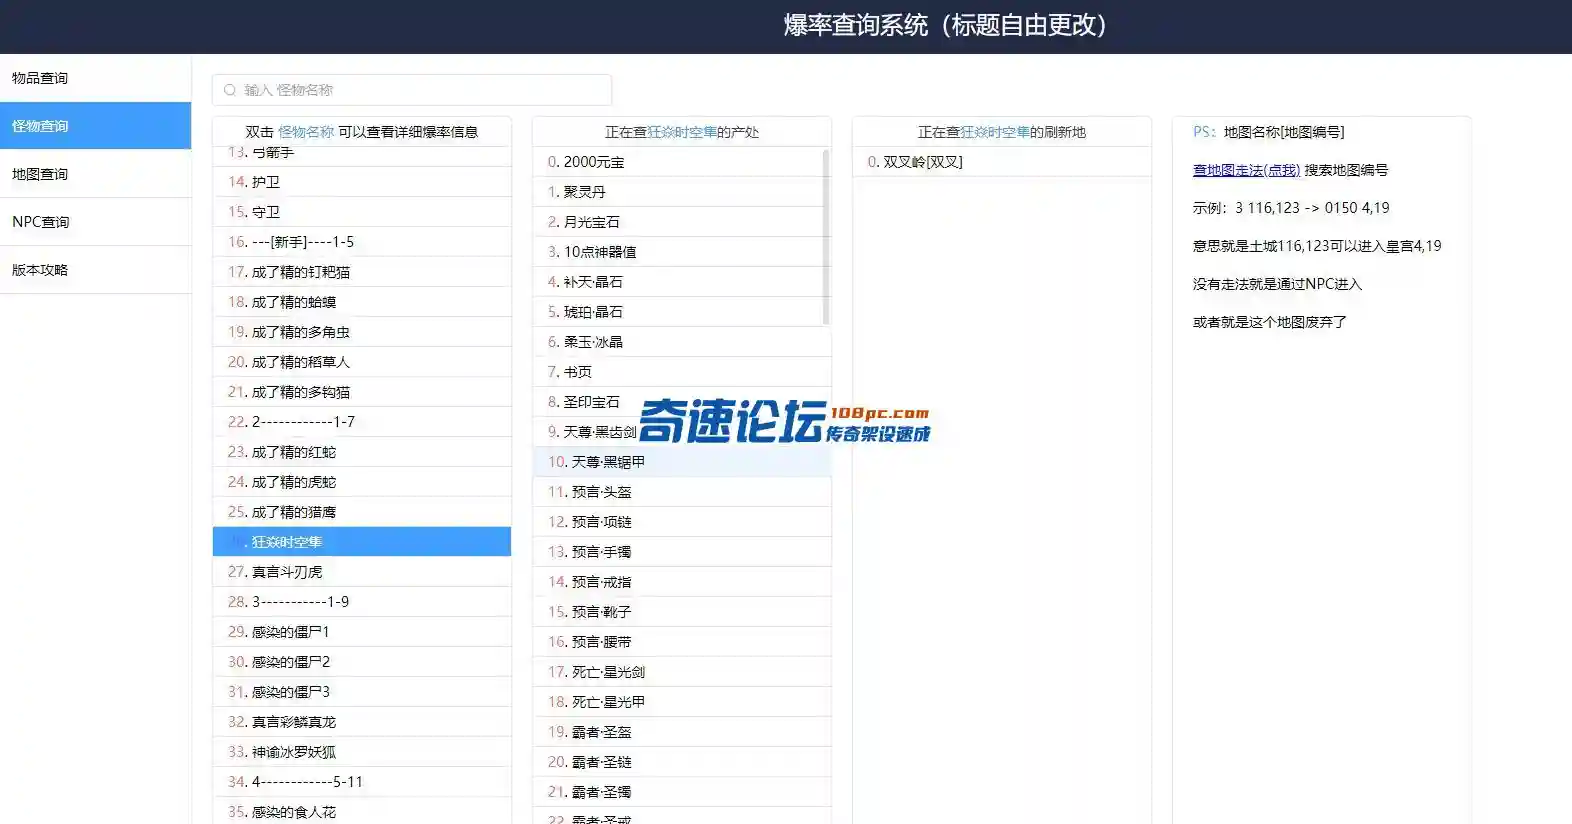Click drop item 10. 天尊·黑锯甲
This screenshot has width=1572, height=824.
tap(682, 462)
